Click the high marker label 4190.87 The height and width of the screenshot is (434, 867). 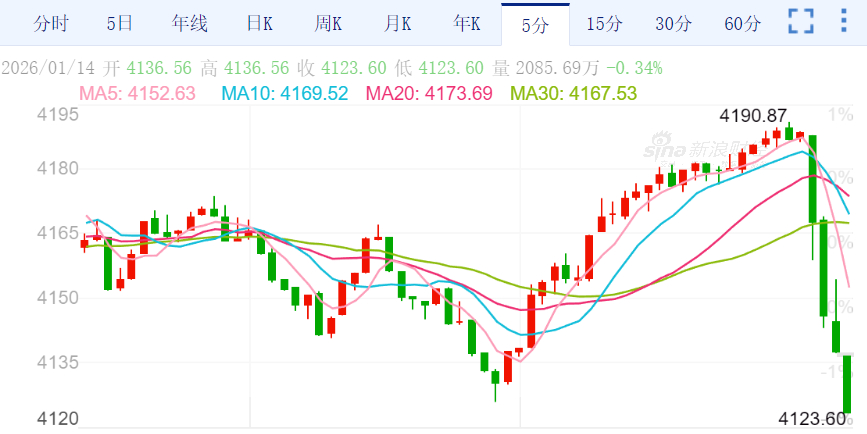coord(753,116)
